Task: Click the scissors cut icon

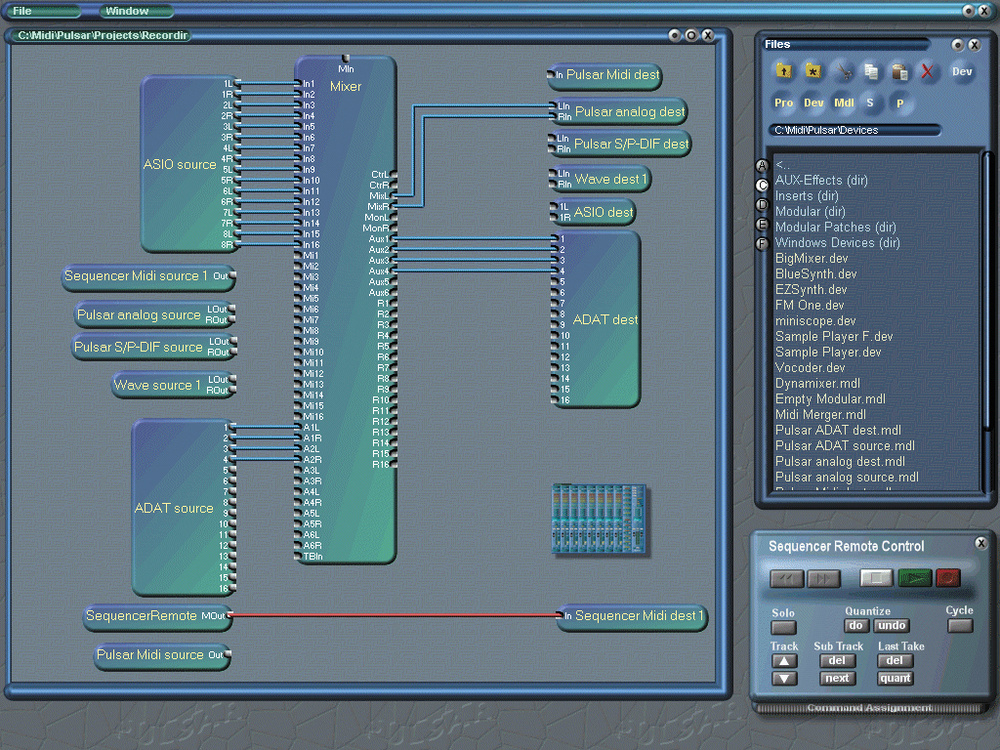Action: [x=843, y=72]
